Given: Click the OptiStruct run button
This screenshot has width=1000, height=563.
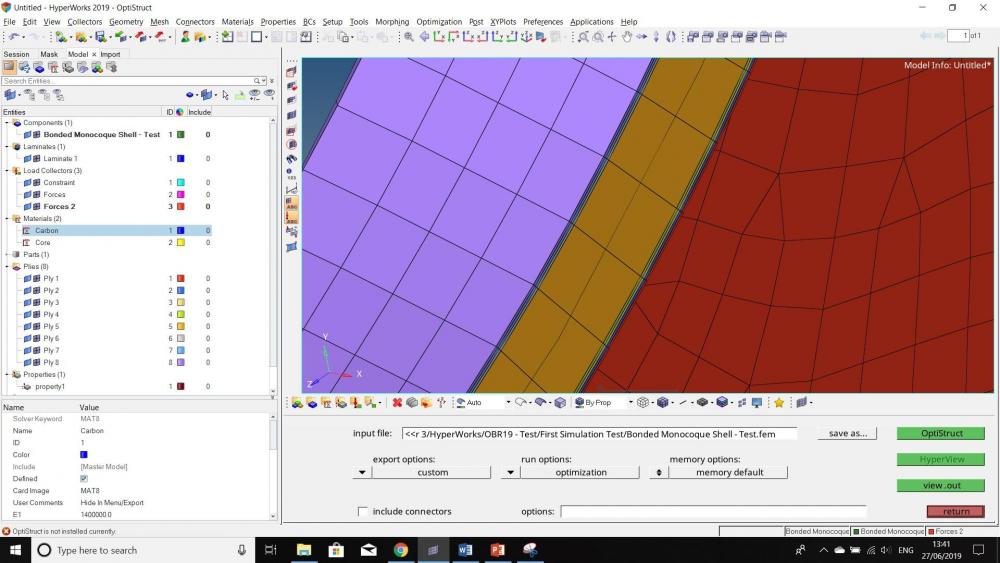Looking at the screenshot, I should tap(941, 434).
